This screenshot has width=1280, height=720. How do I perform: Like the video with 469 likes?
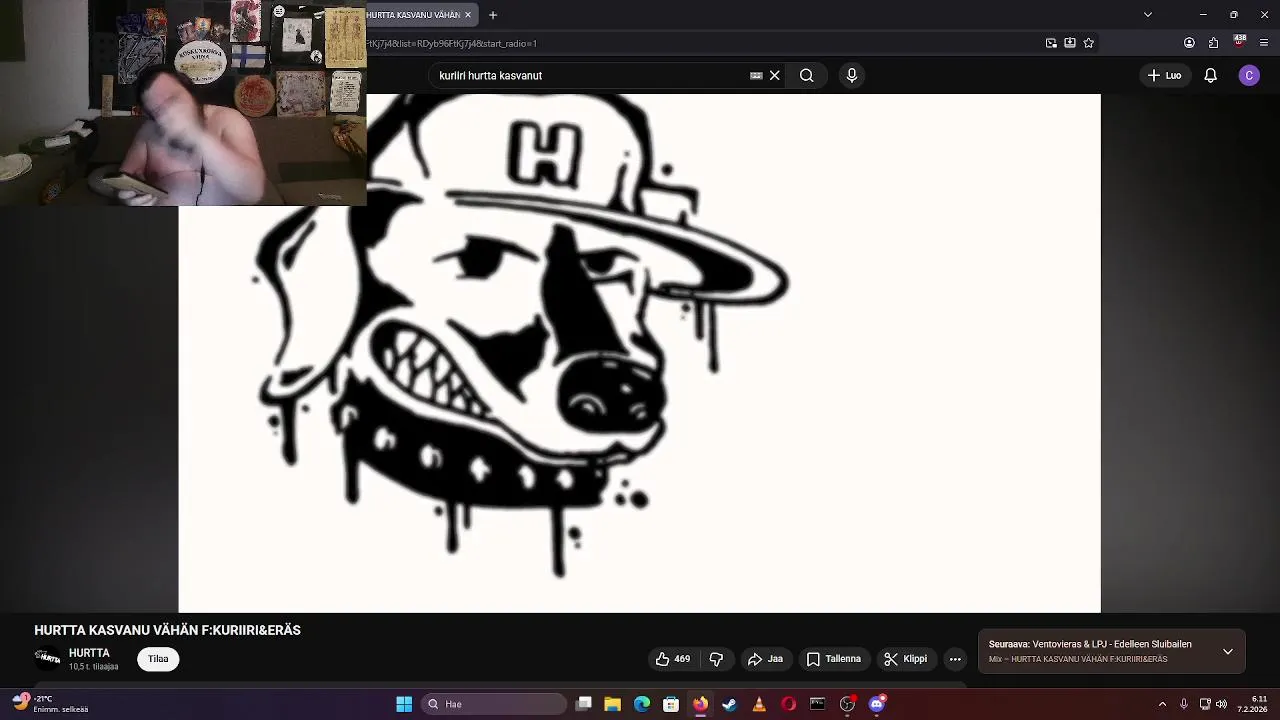672,659
